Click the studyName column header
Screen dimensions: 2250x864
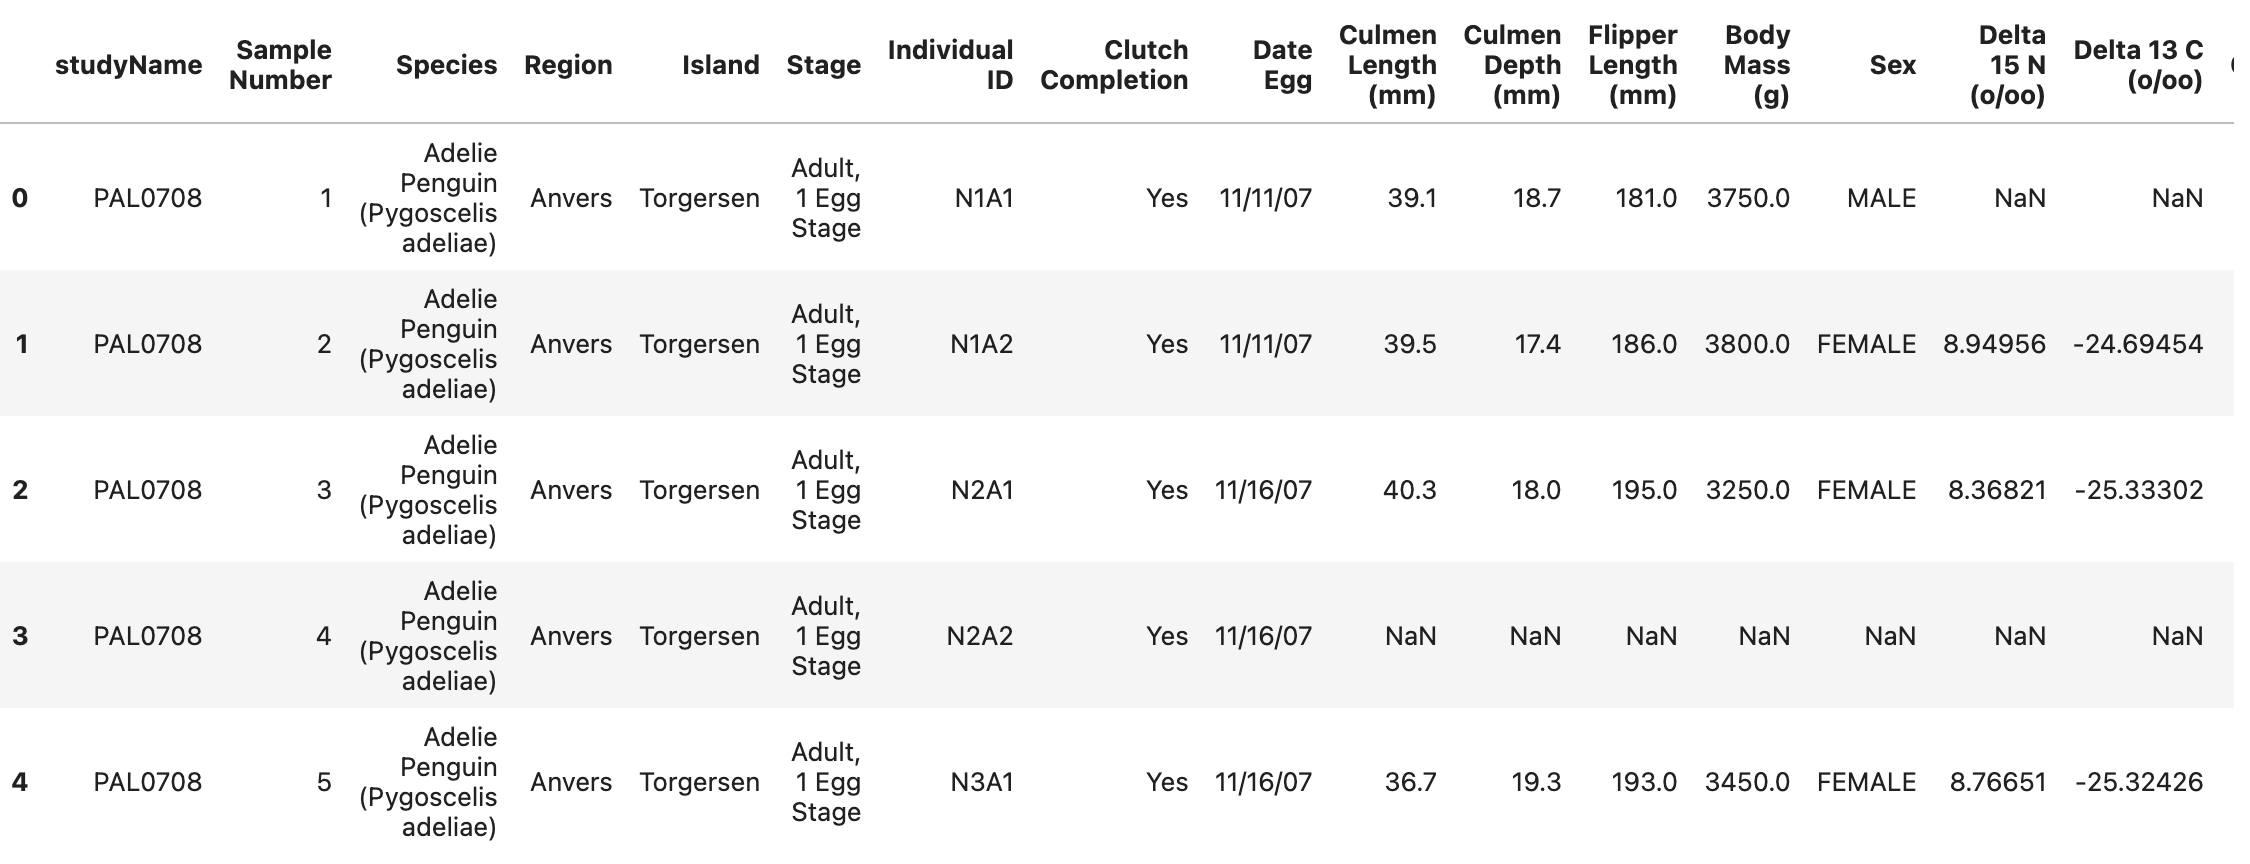128,65
